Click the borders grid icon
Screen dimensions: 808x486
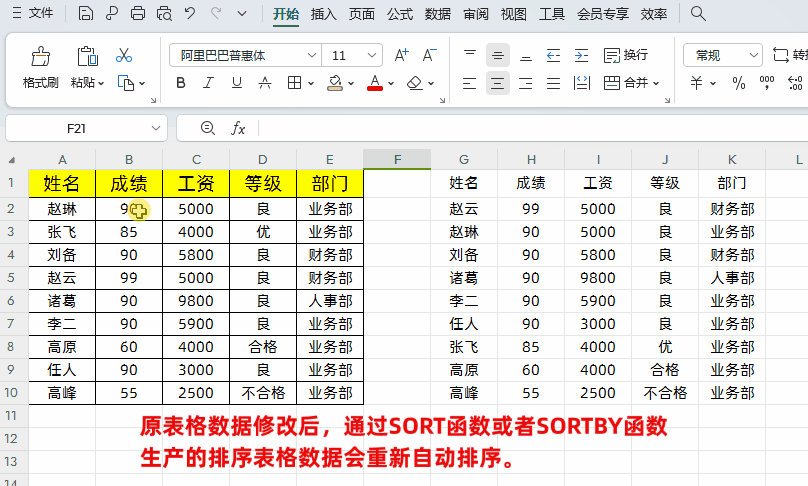tap(294, 82)
